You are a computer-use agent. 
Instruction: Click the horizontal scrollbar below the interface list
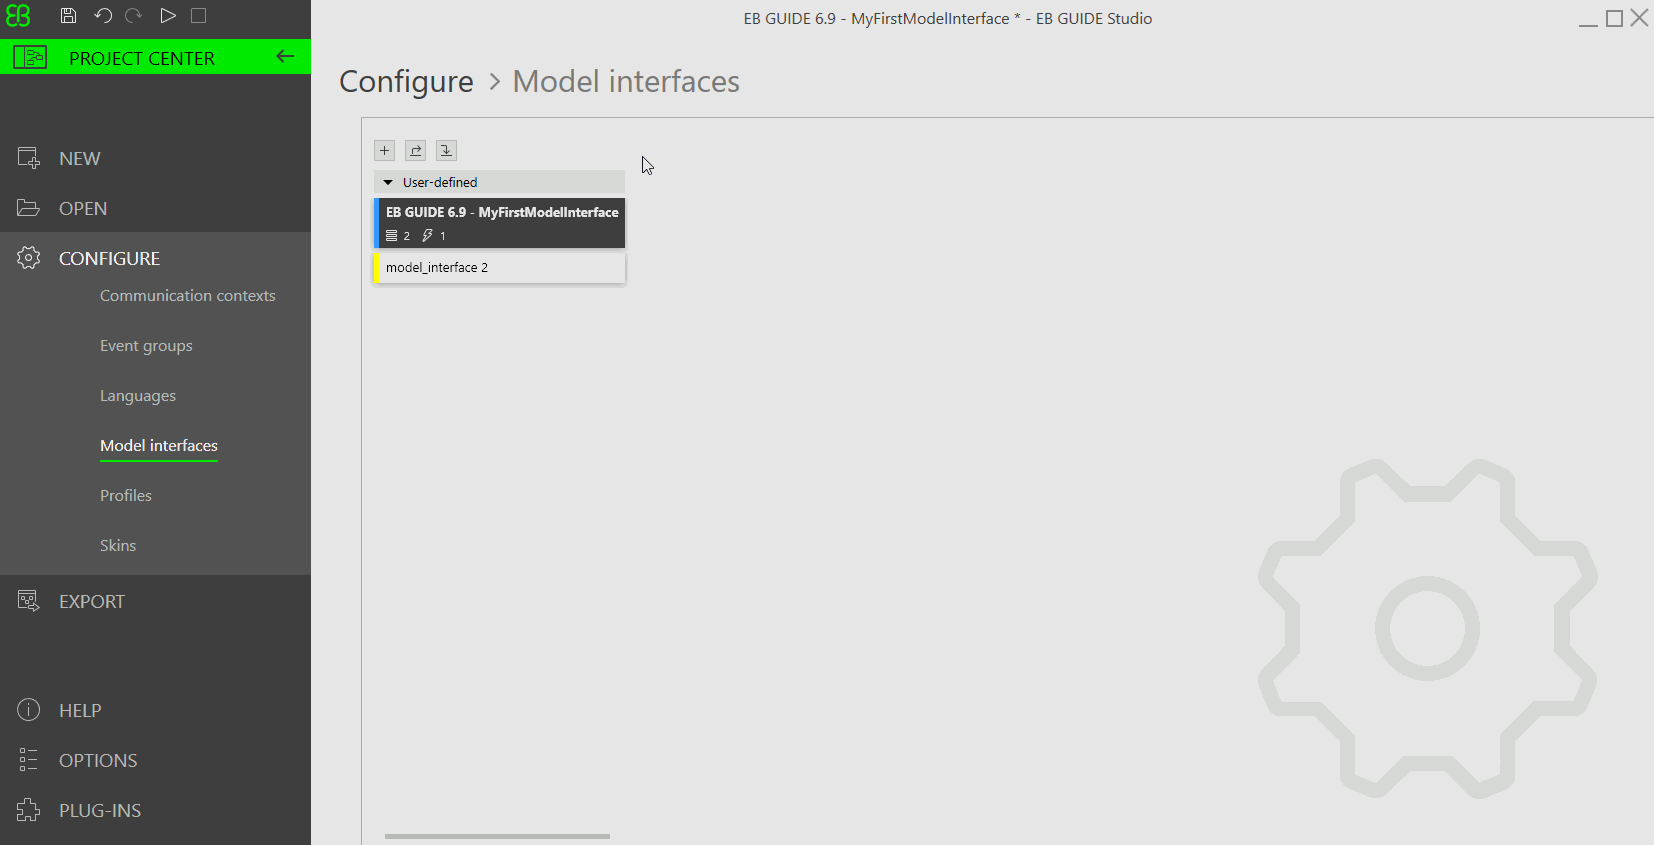coord(497,836)
